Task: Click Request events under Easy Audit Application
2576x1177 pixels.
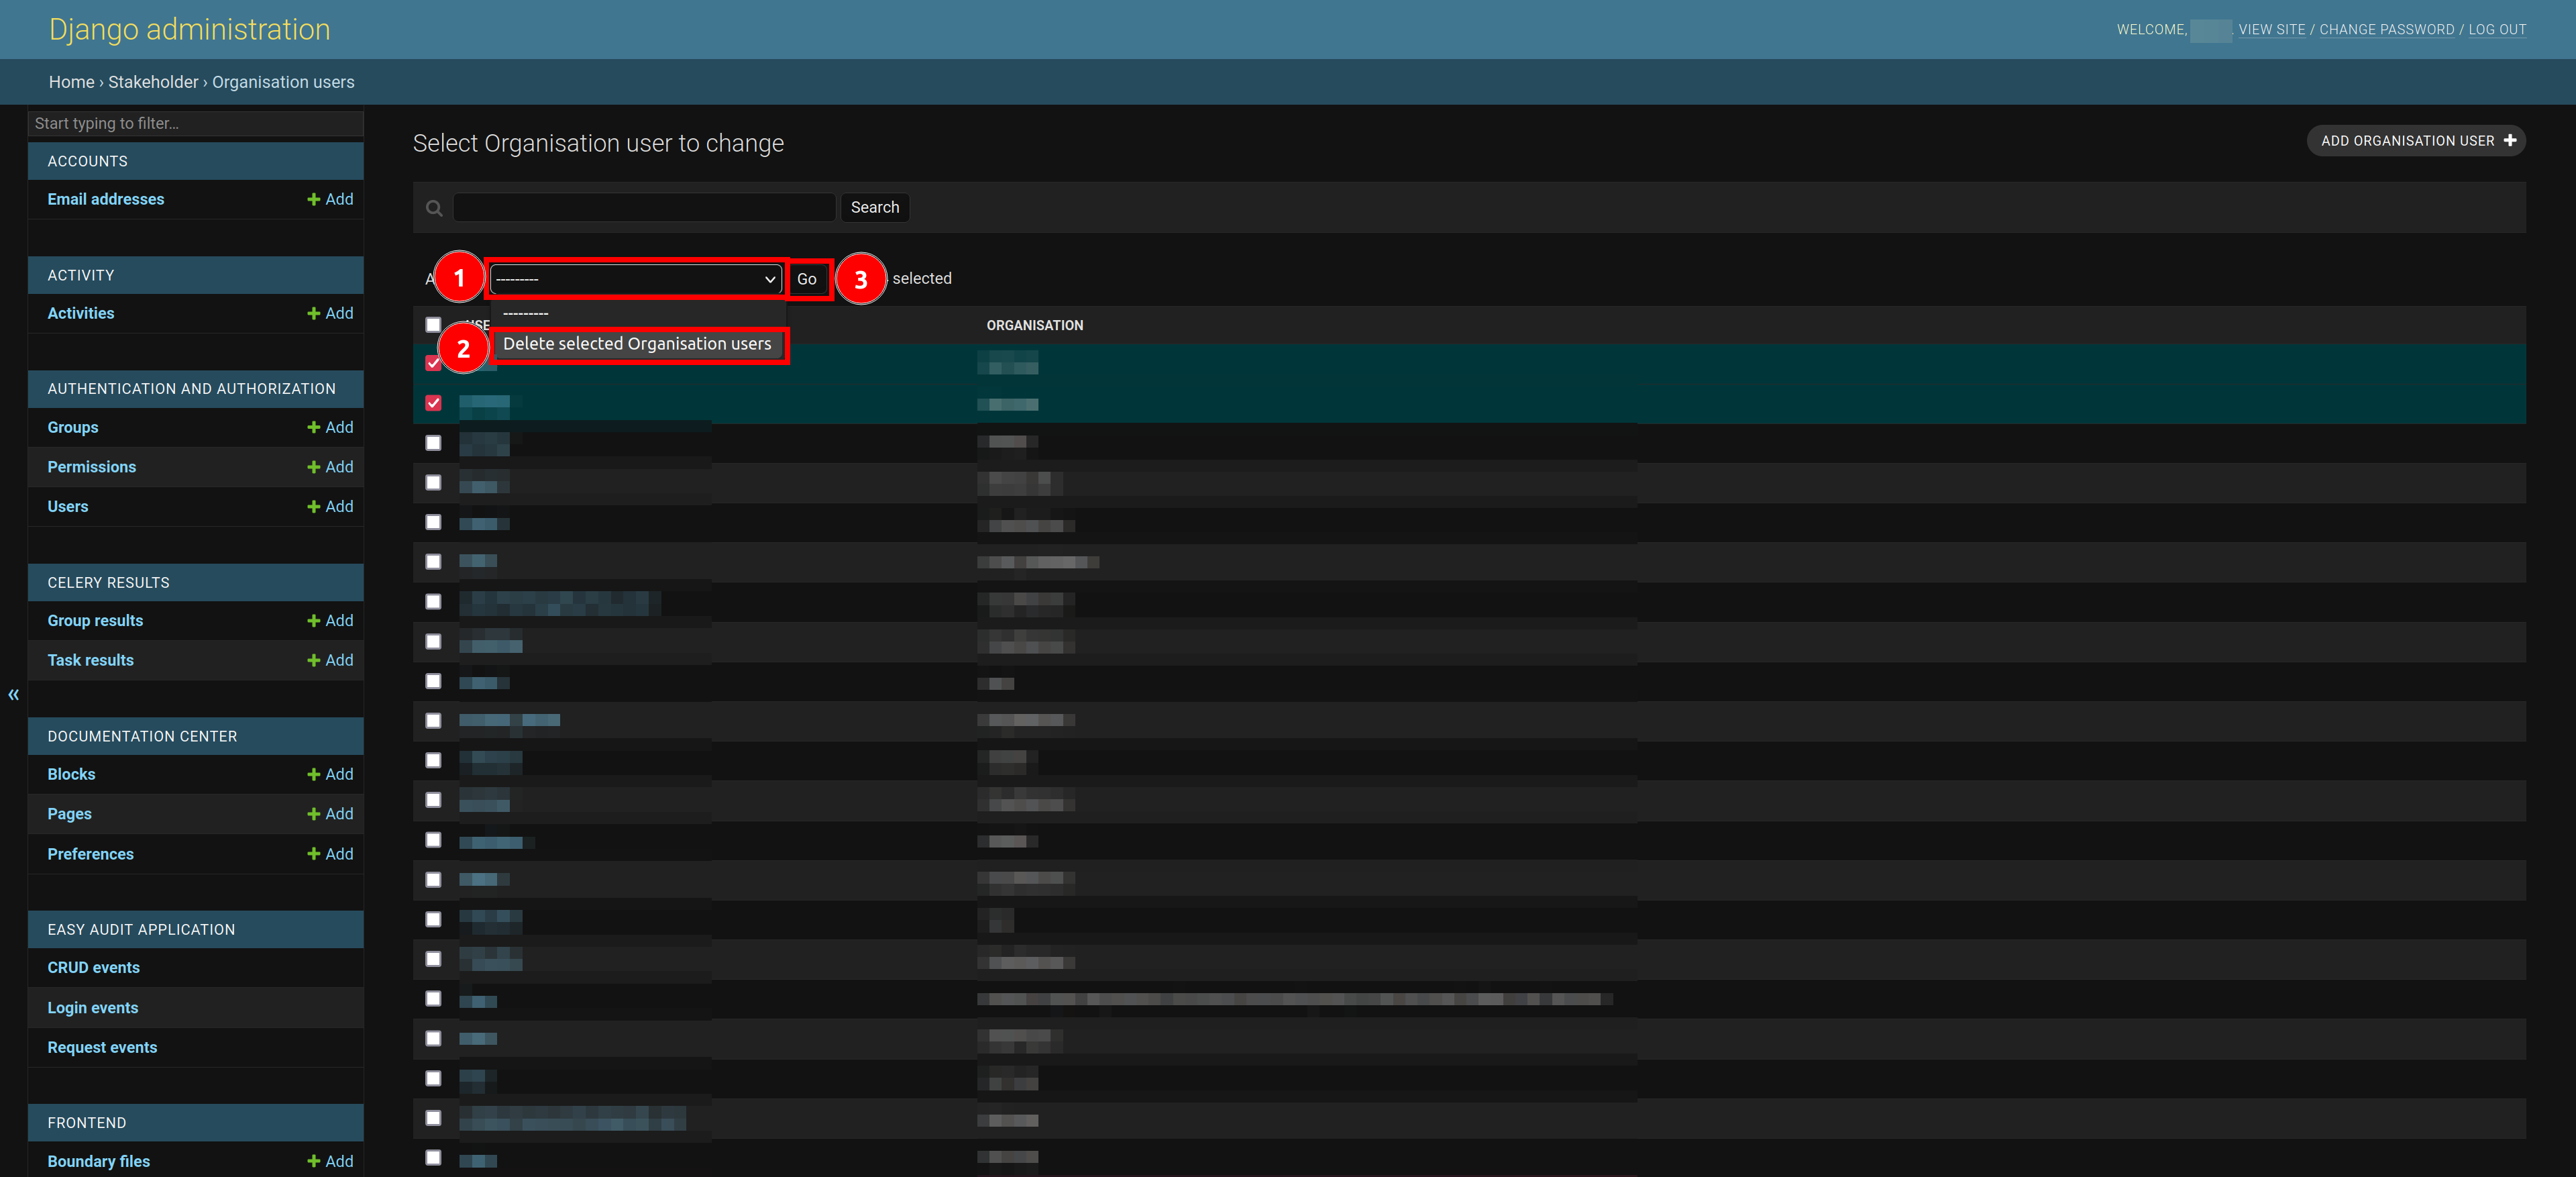Action: pyautogui.click(x=102, y=1047)
